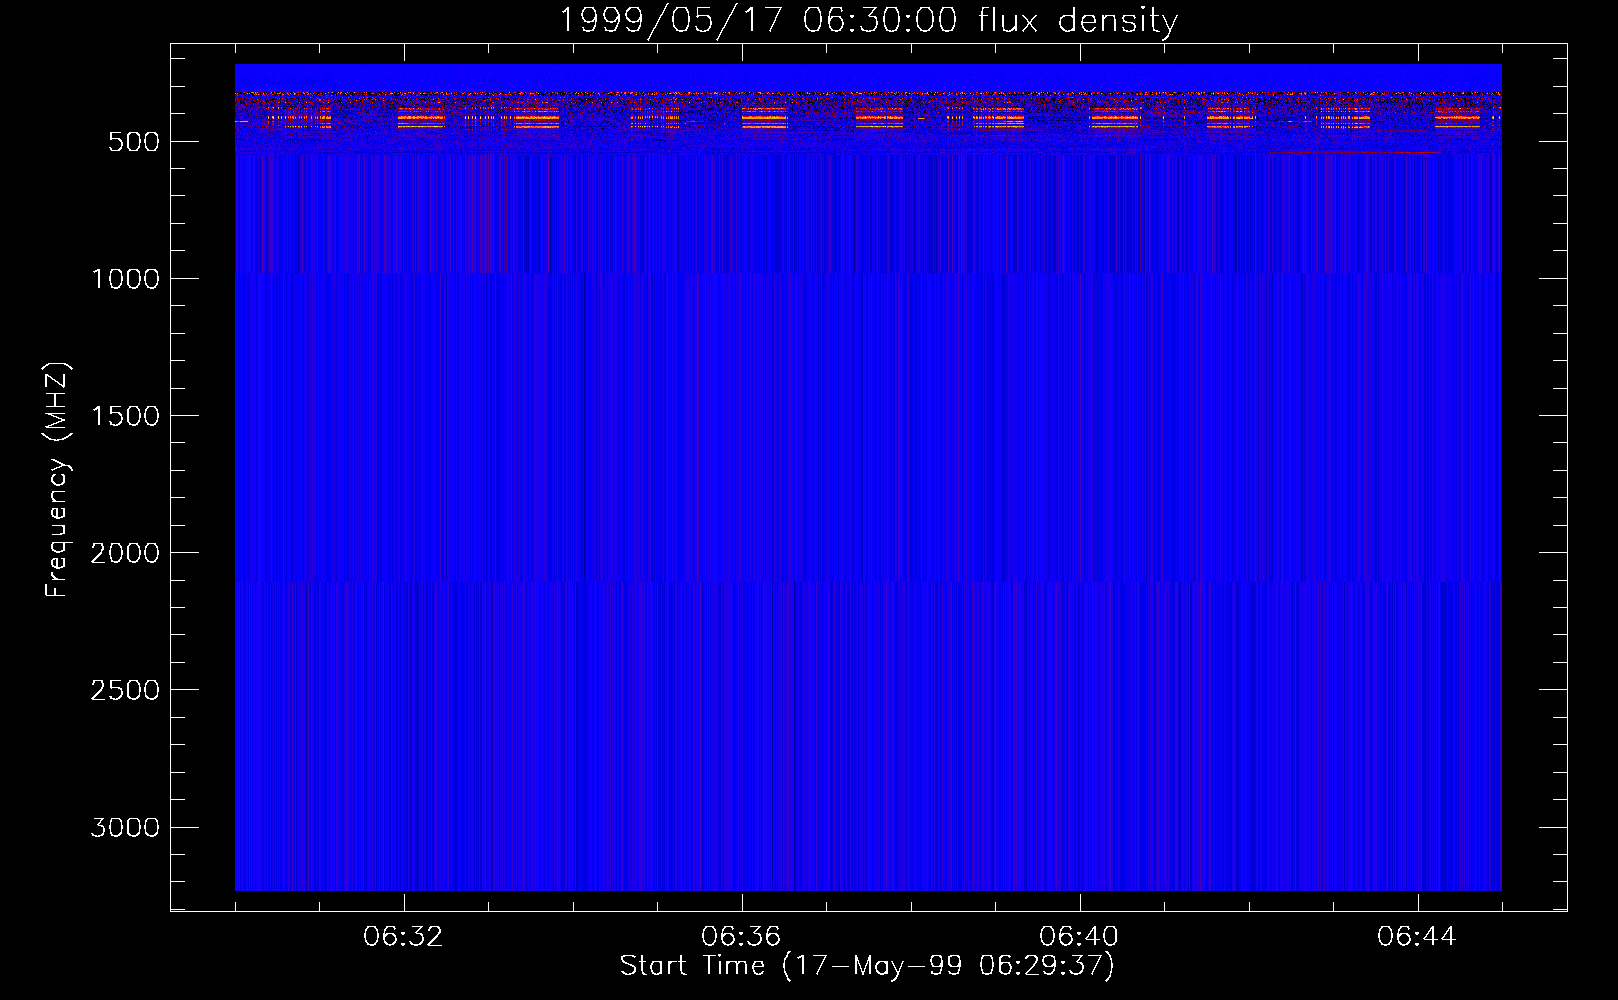Click the 1500 frequency tick label

coord(125,416)
